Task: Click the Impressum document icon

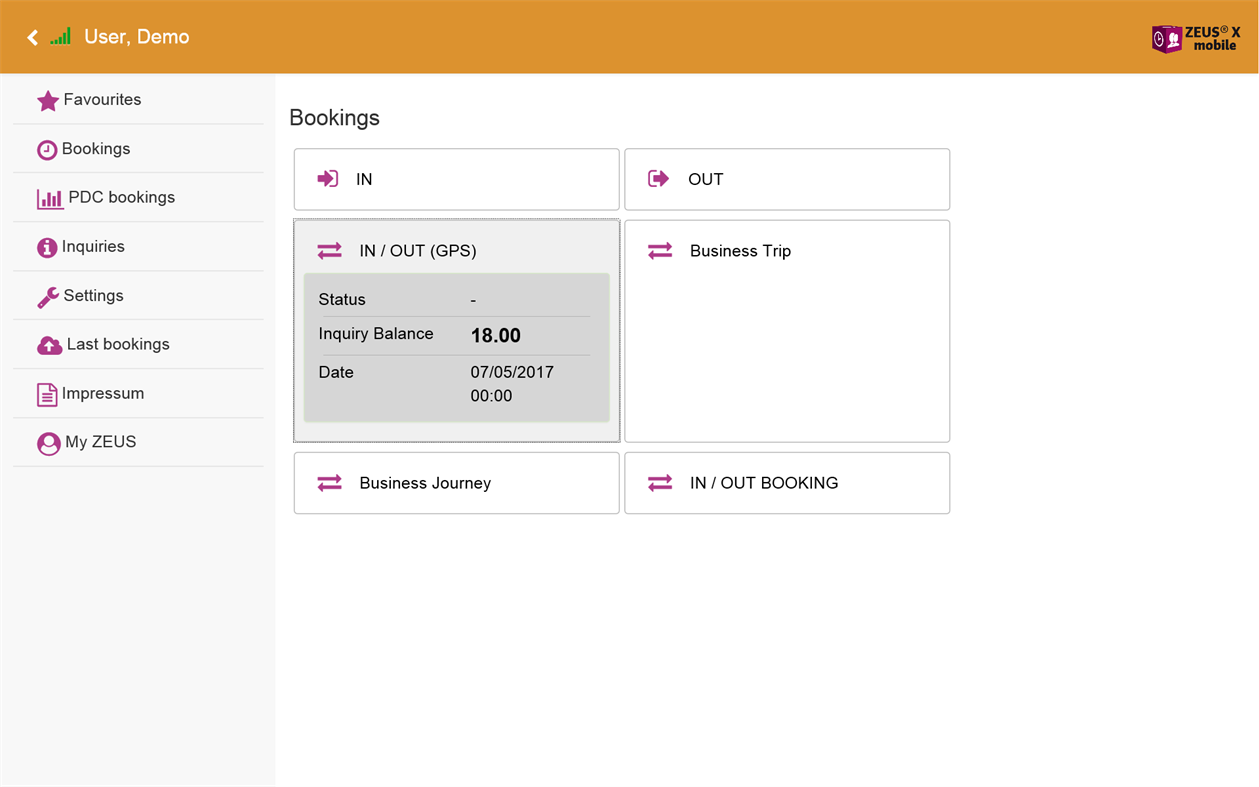Action: coord(47,395)
